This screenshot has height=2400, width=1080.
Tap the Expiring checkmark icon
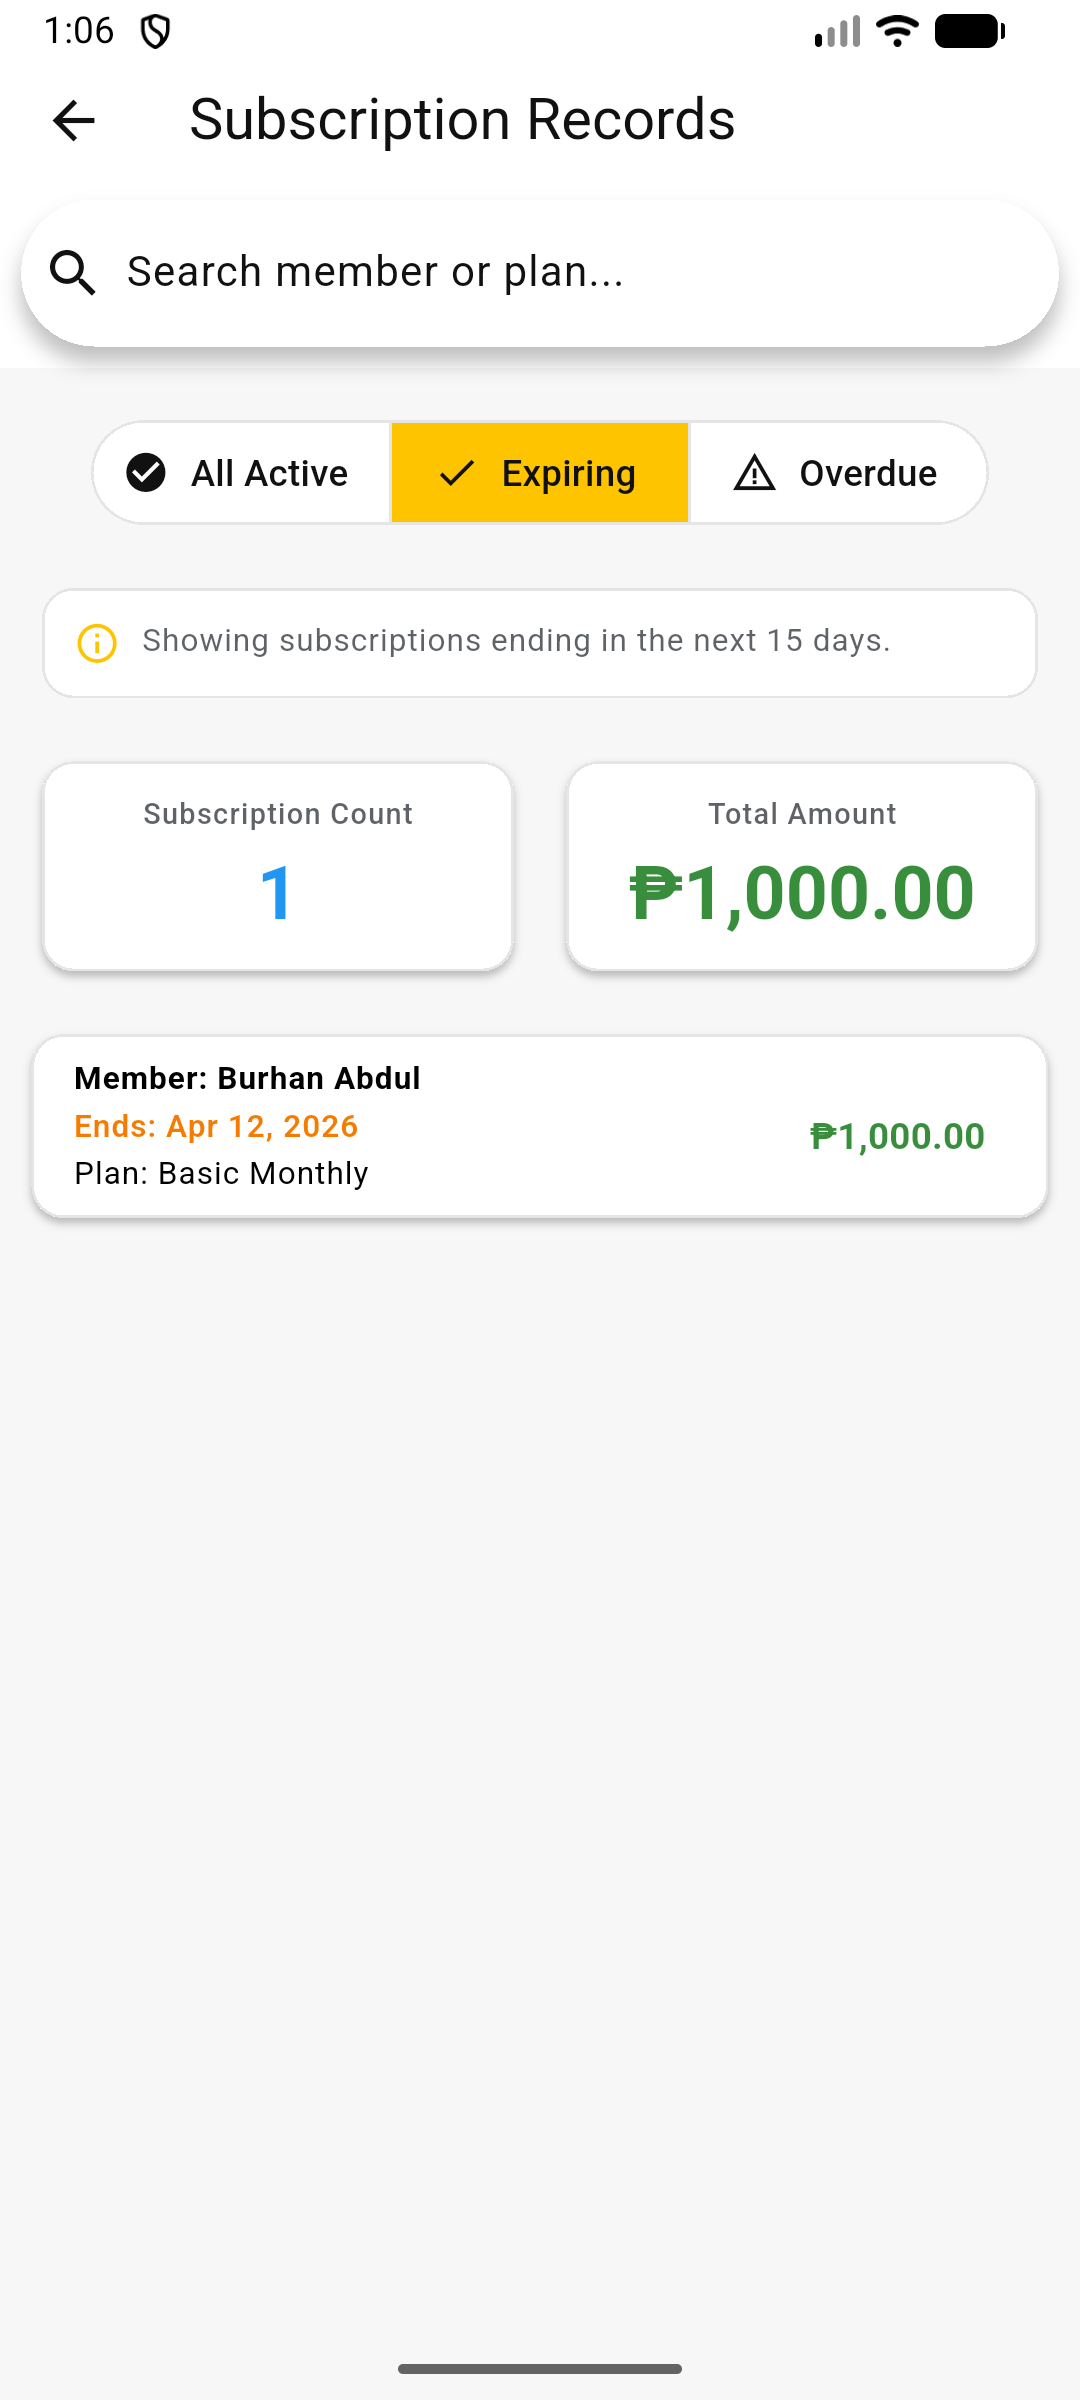coord(457,473)
